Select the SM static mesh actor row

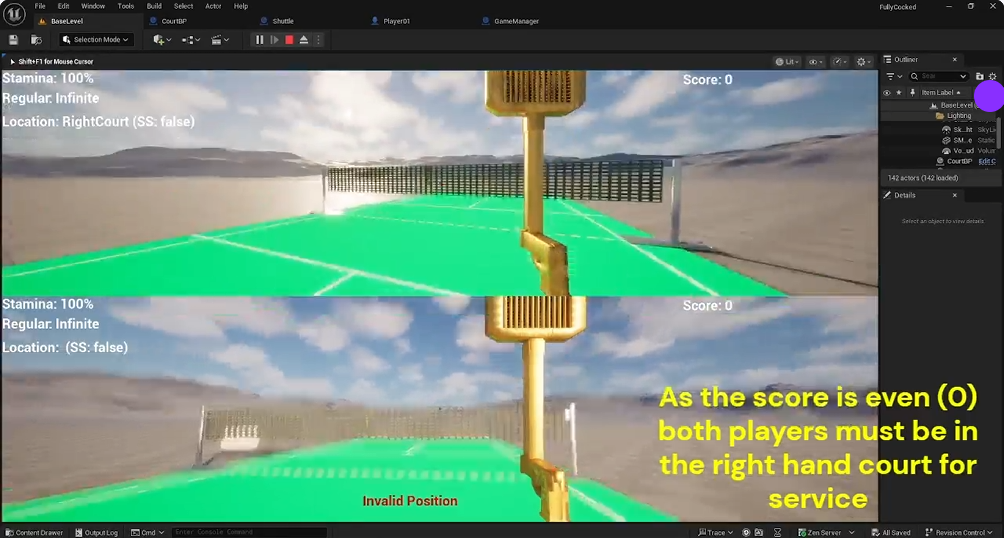click(939, 140)
